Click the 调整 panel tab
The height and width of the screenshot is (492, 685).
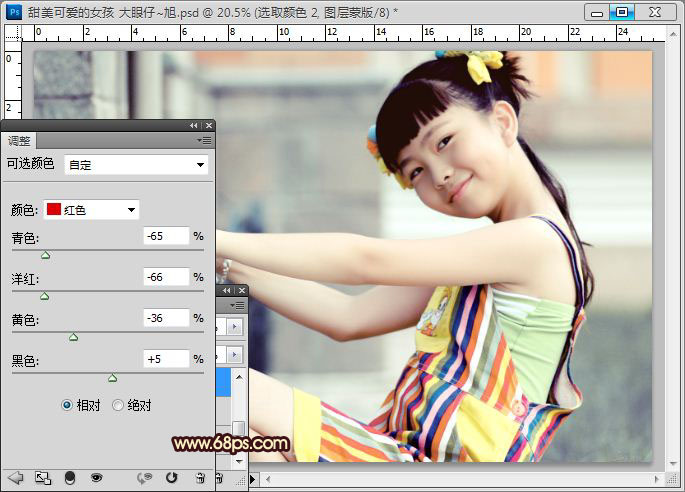coord(19,141)
